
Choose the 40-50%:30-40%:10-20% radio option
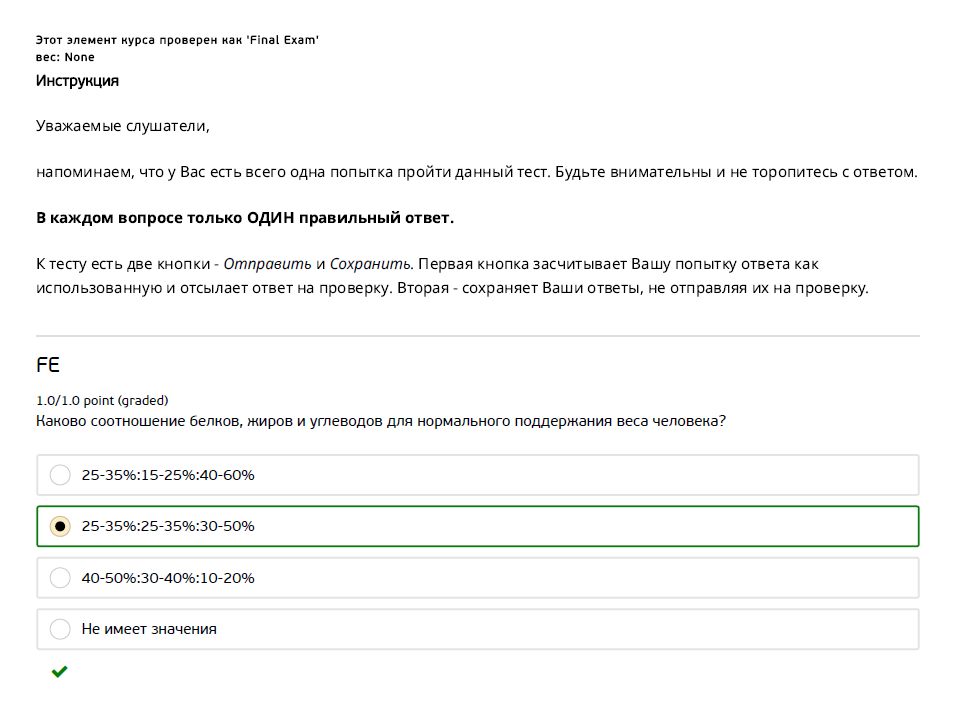60,578
